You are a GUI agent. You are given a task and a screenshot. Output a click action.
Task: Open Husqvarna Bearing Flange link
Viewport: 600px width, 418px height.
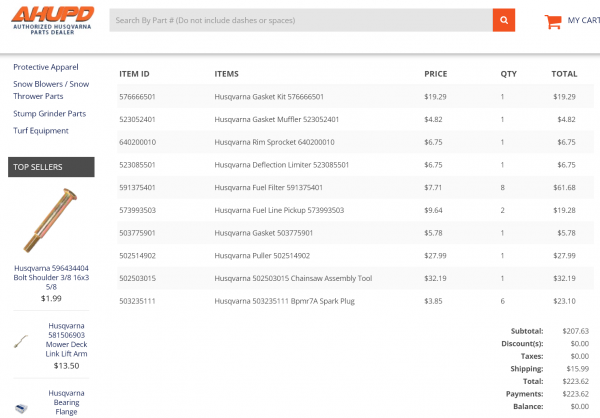coord(67,402)
